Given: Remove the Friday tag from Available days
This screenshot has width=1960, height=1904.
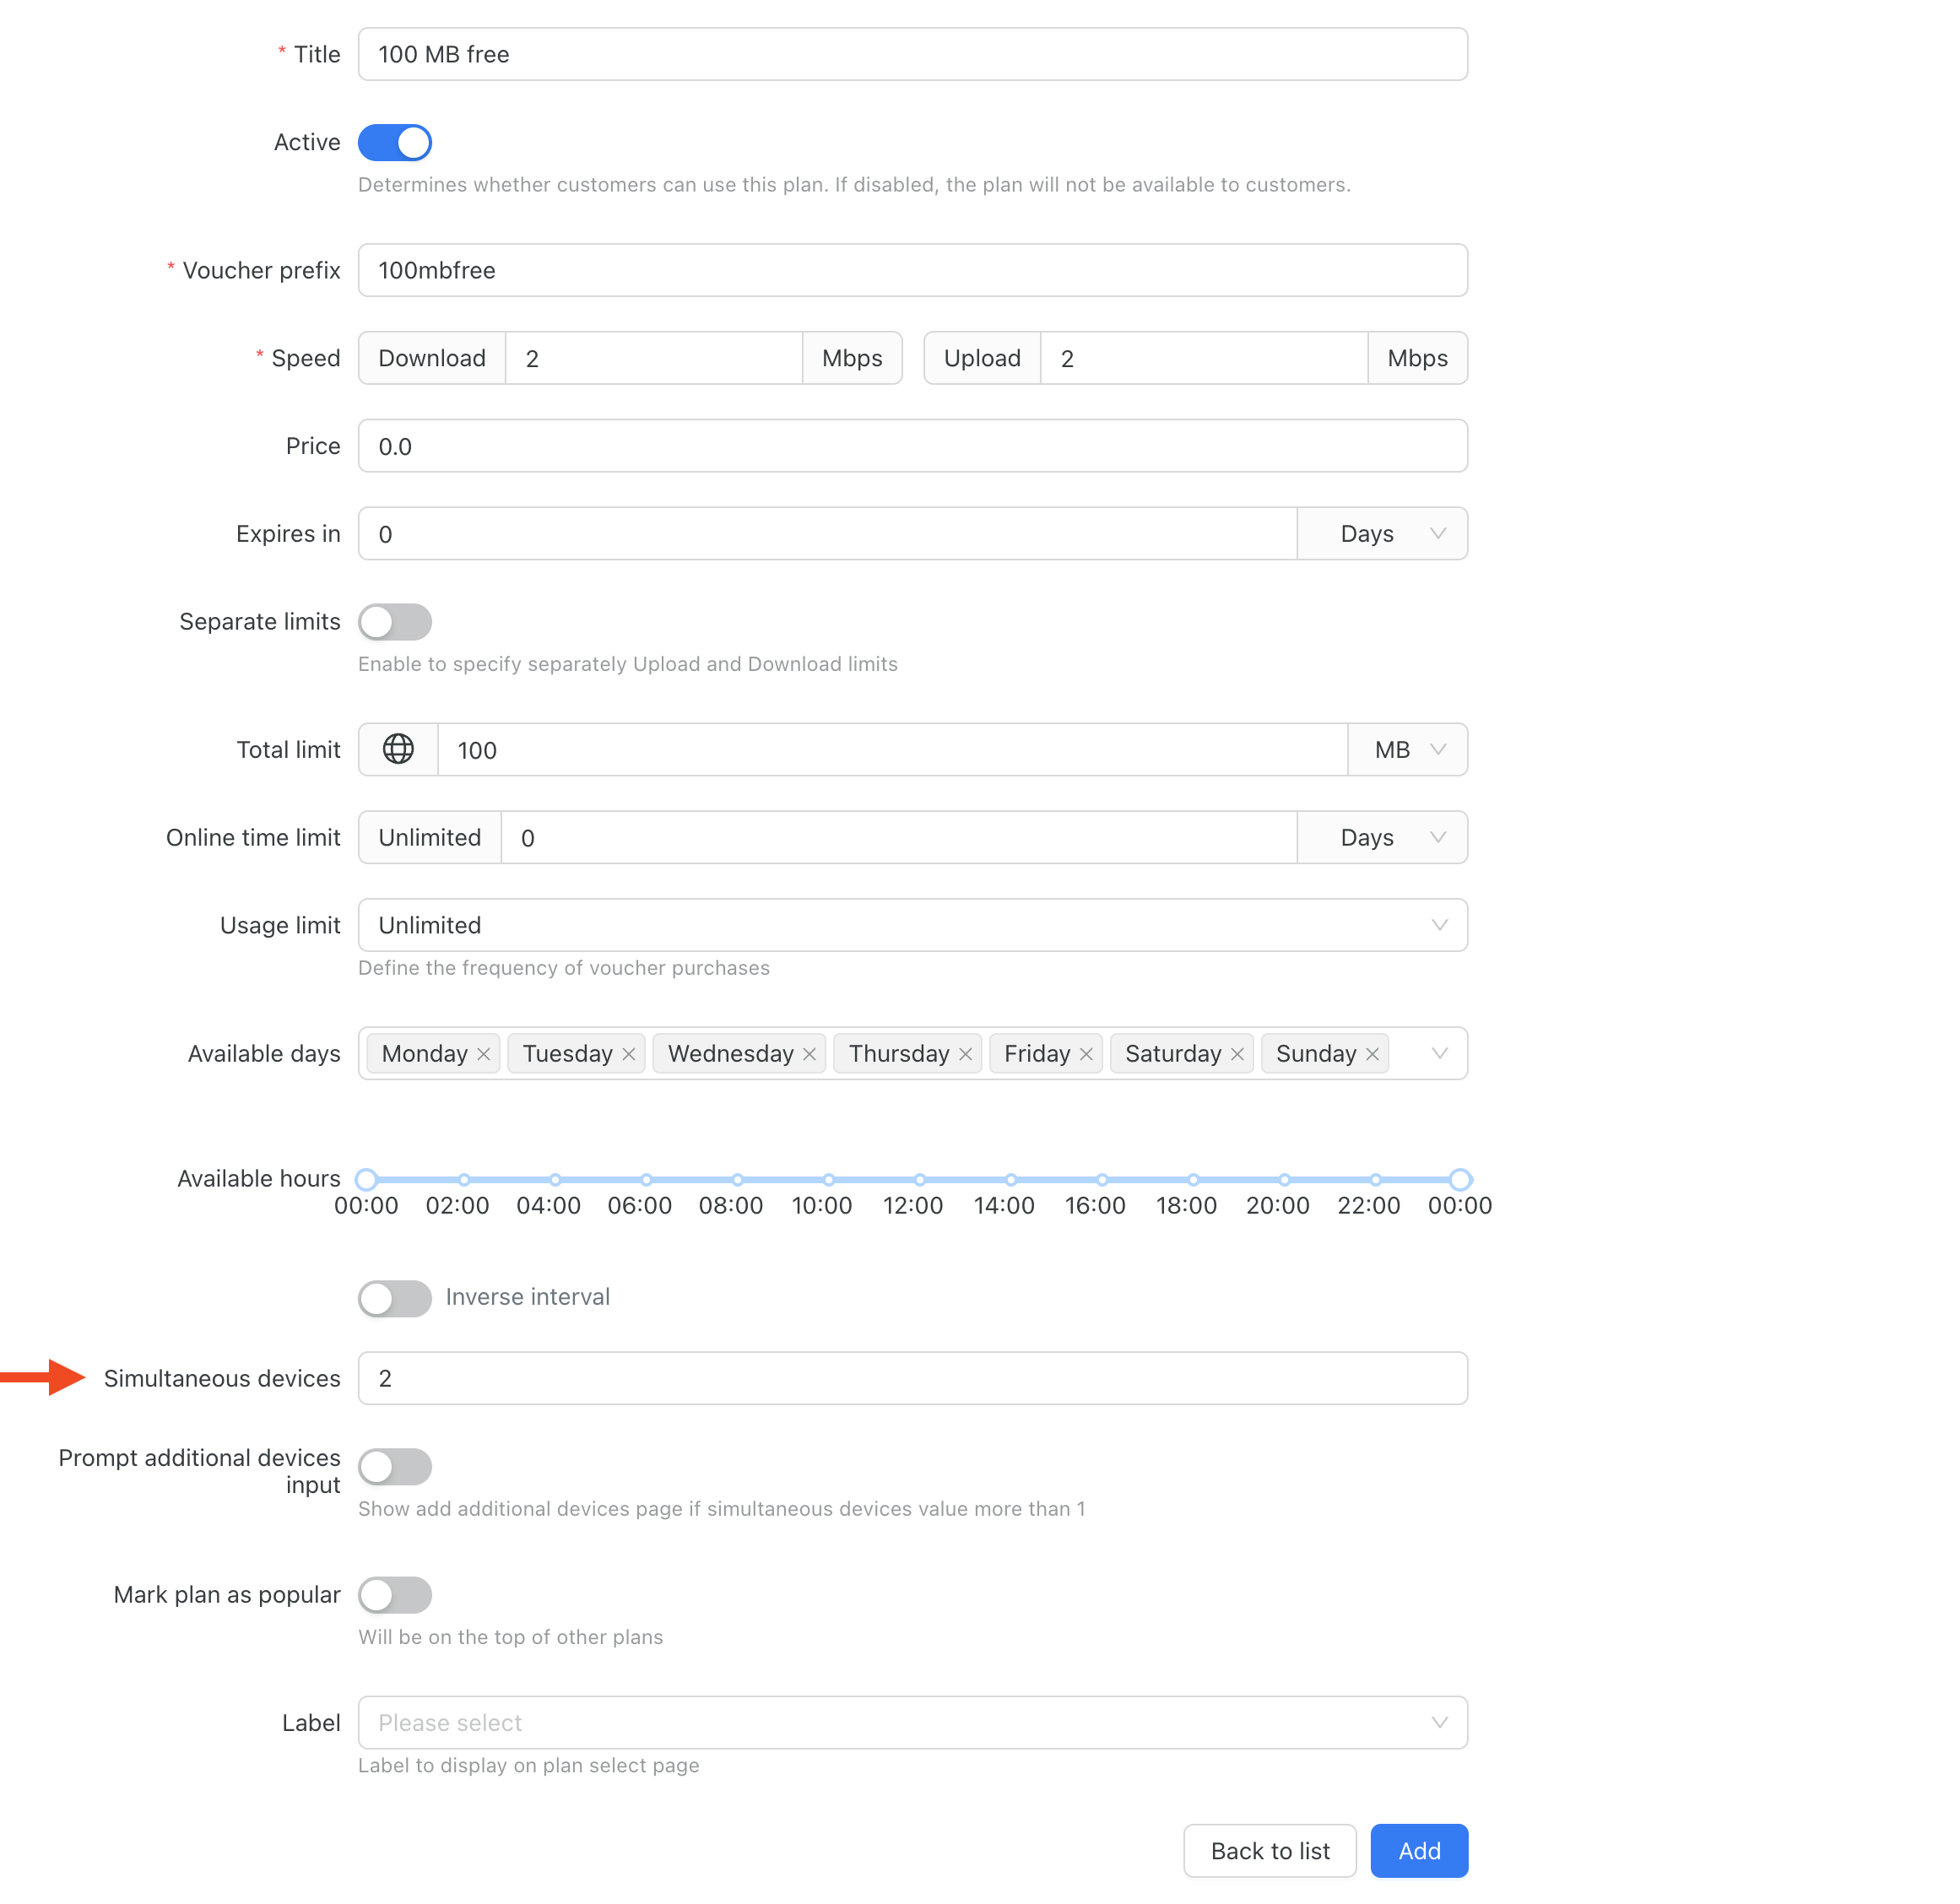Looking at the screenshot, I should coord(1086,1054).
